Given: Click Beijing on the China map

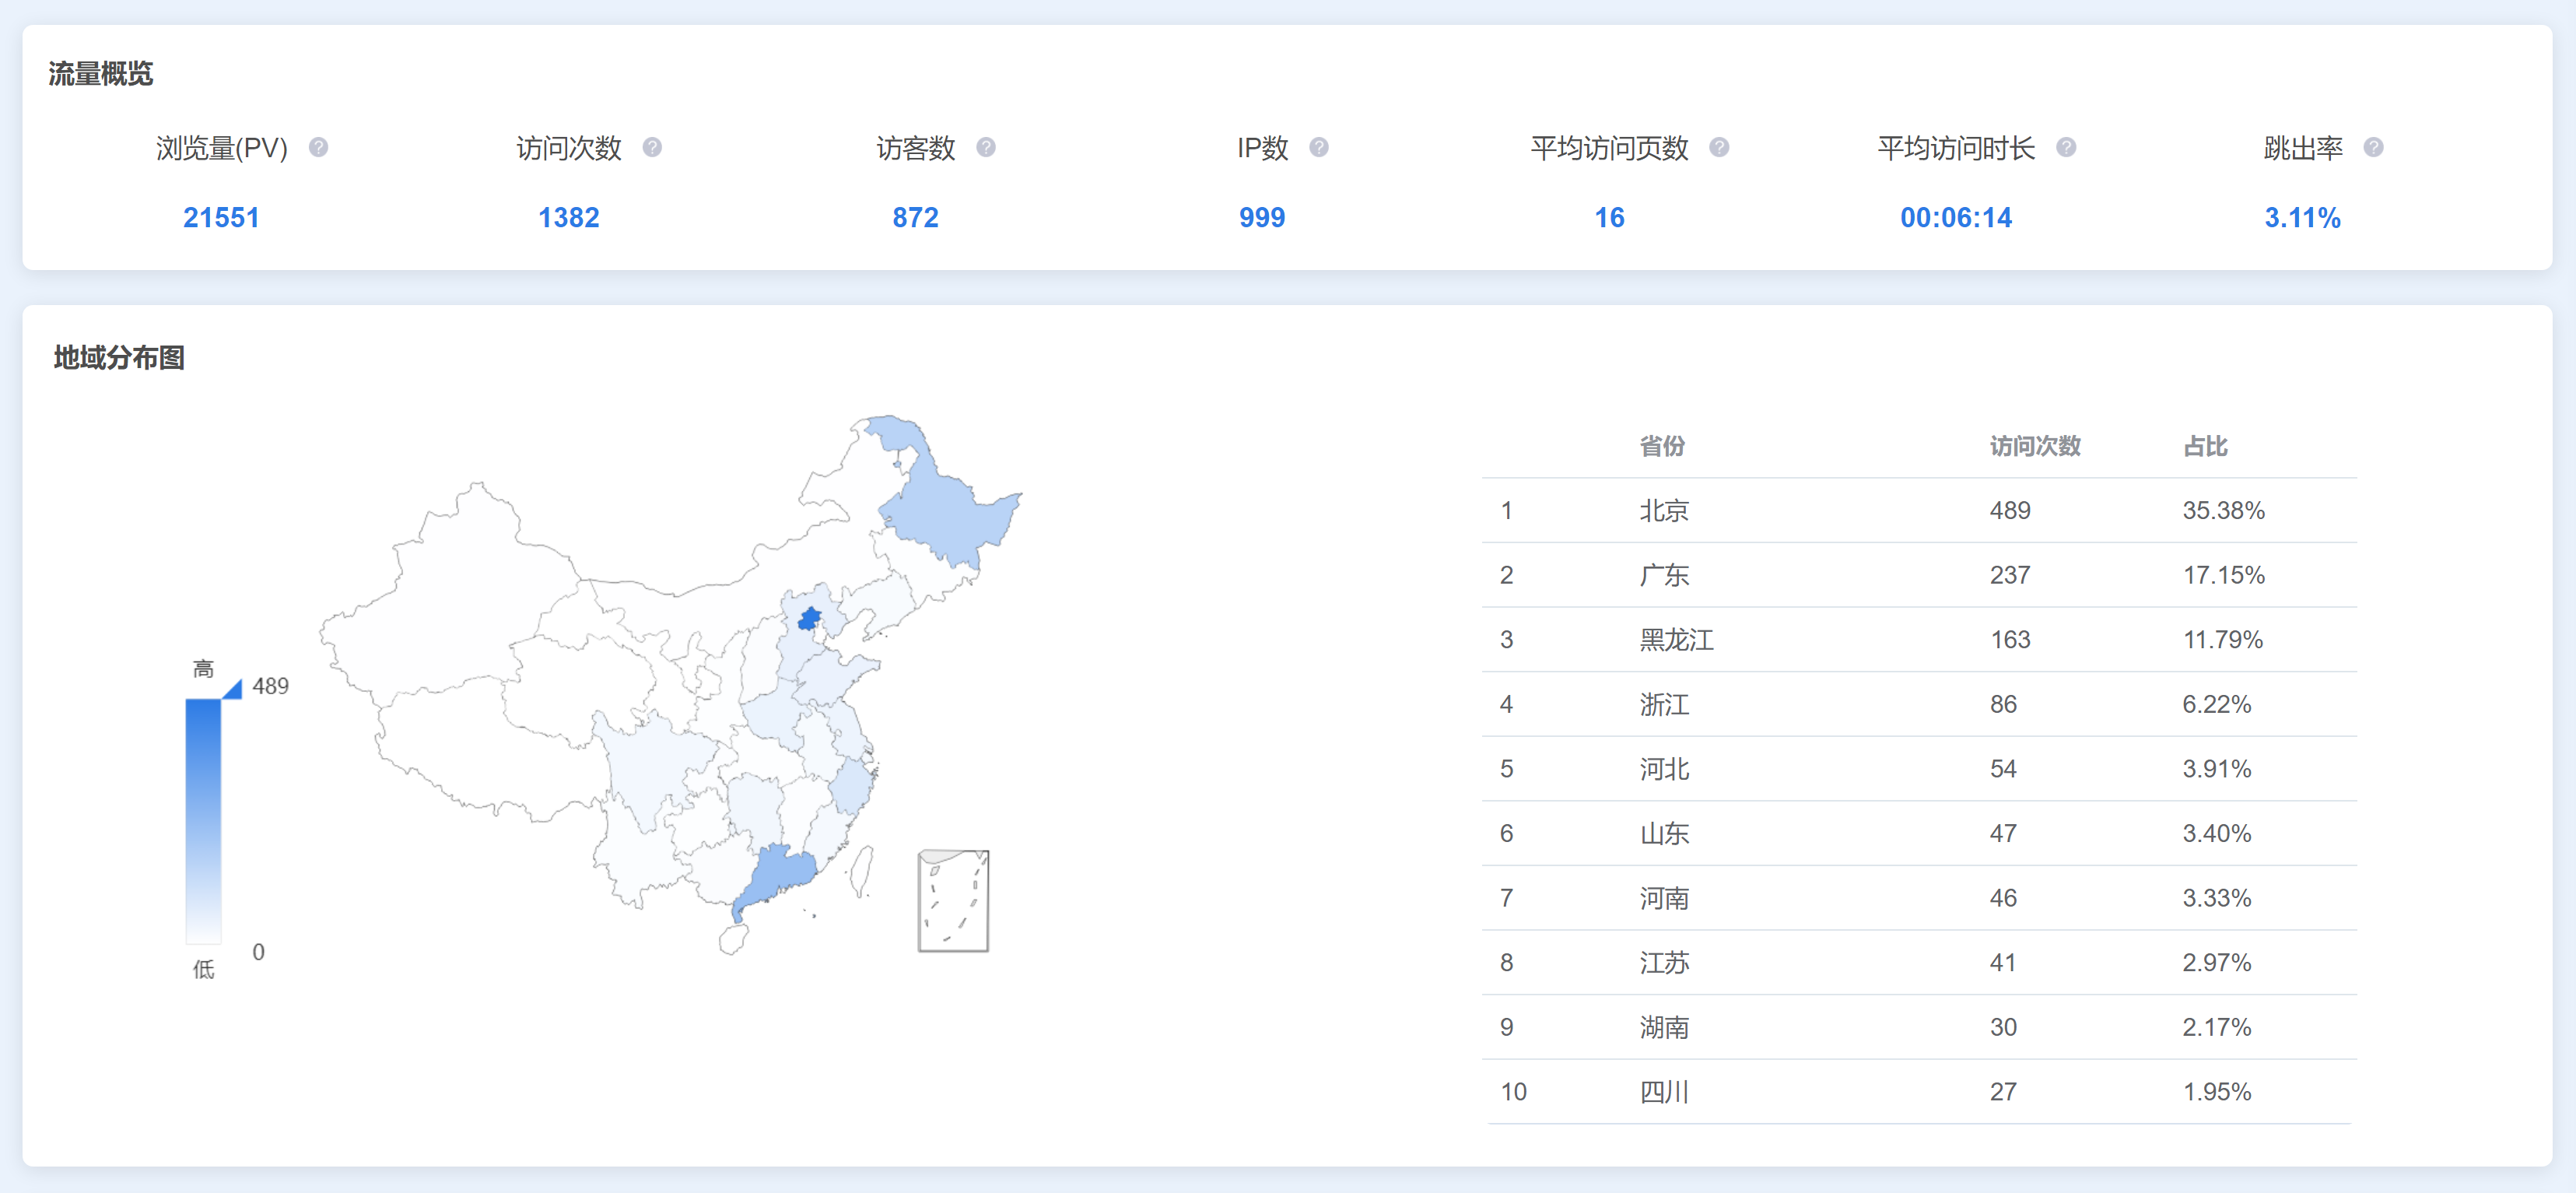Looking at the screenshot, I should pos(809,618).
